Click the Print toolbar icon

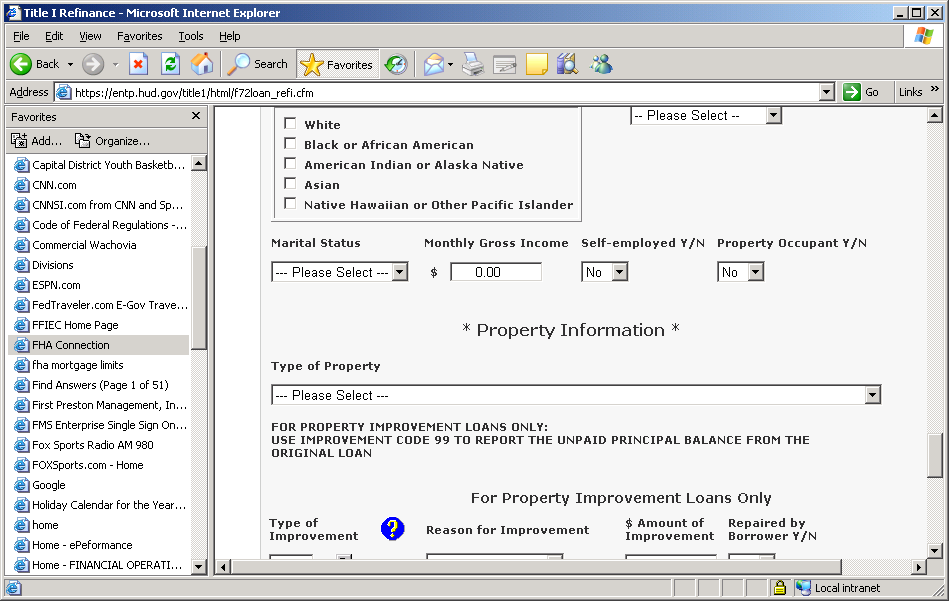(x=473, y=64)
